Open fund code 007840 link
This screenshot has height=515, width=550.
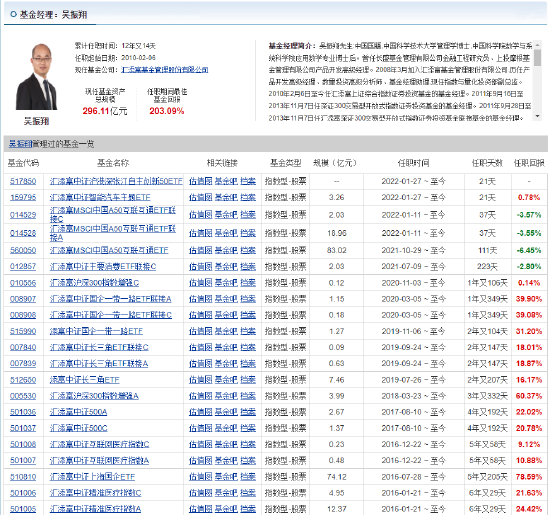tap(23, 347)
